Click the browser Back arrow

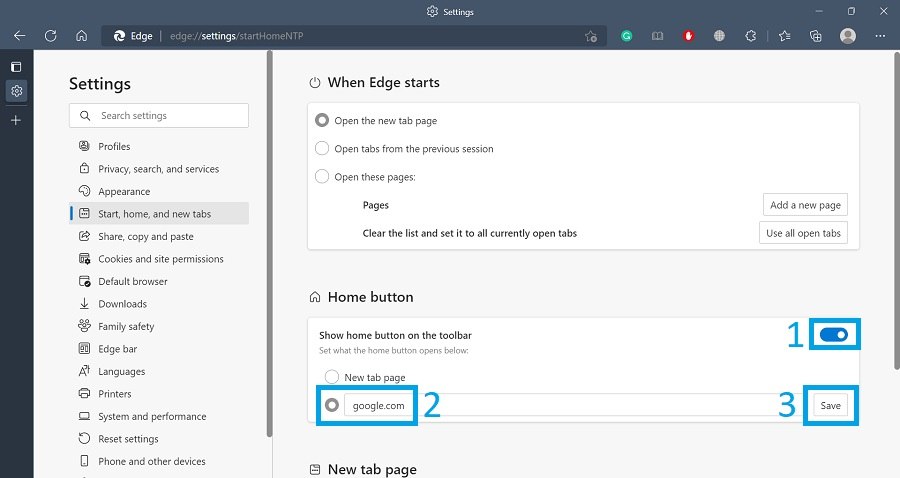(x=19, y=36)
